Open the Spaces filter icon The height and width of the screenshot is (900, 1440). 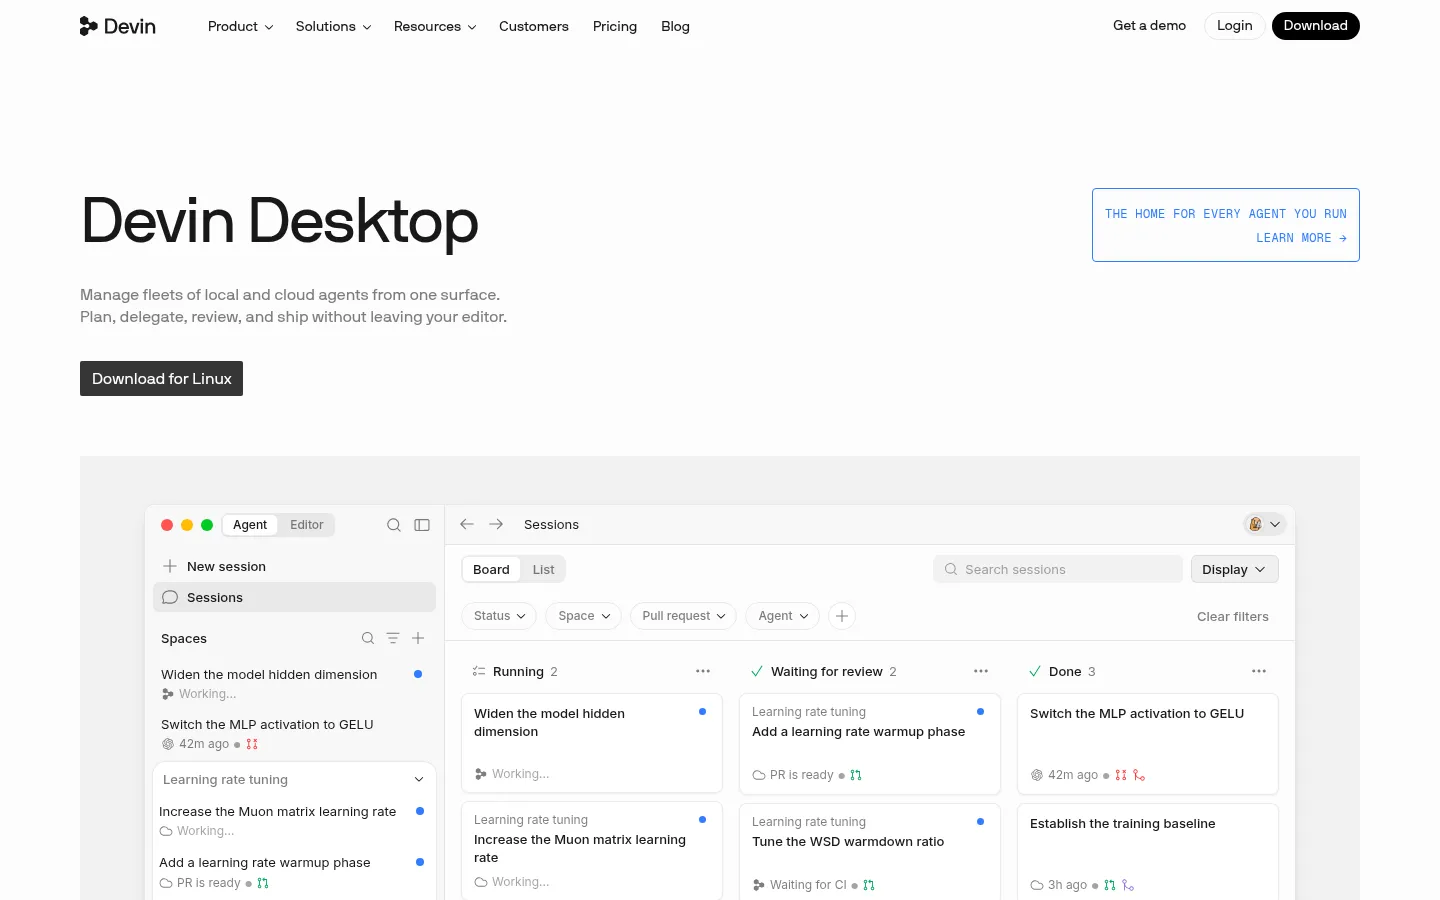point(393,638)
